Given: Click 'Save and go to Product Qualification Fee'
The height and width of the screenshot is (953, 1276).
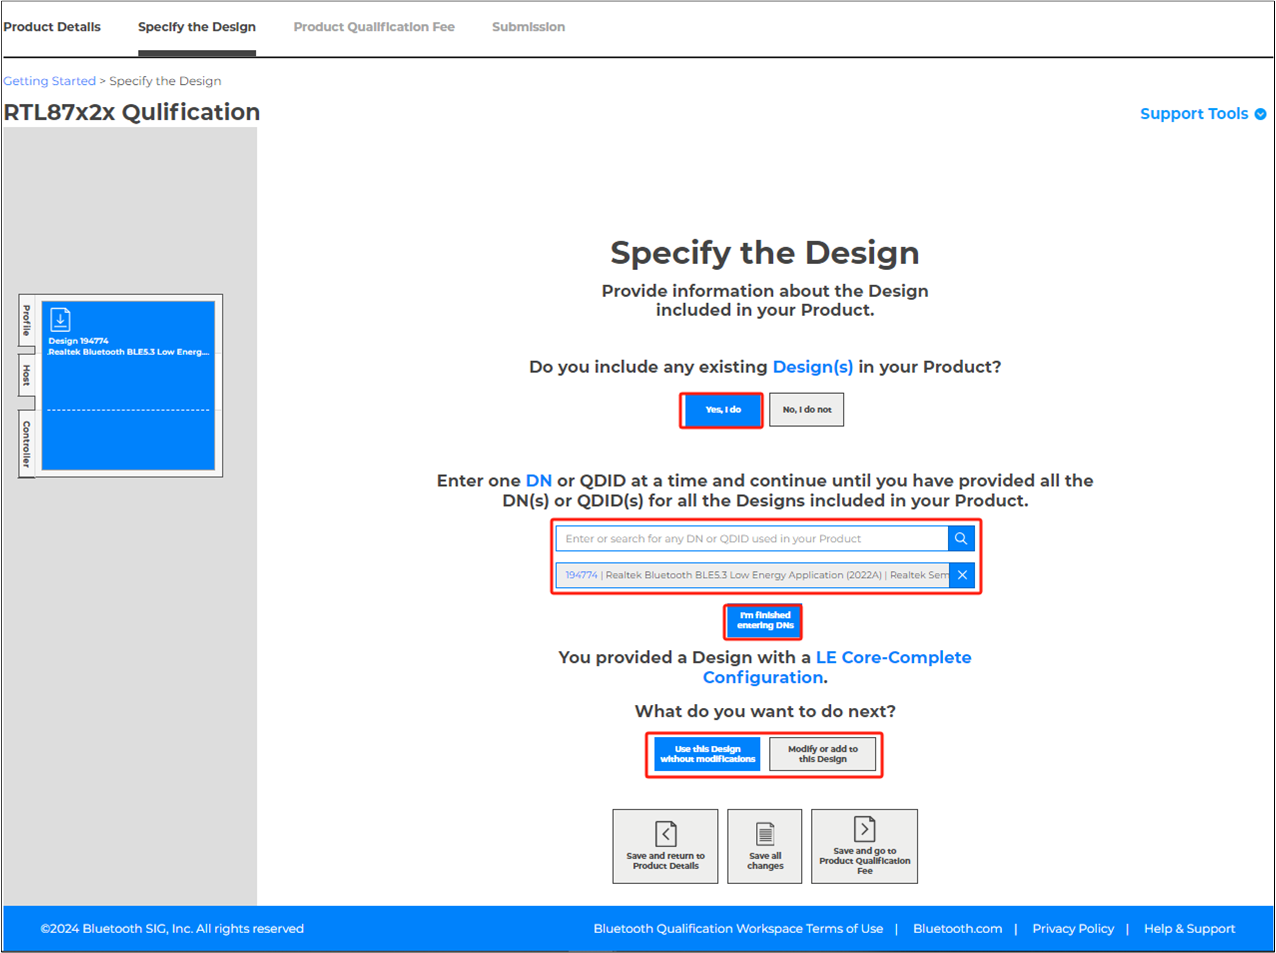Looking at the screenshot, I should point(864,846).
